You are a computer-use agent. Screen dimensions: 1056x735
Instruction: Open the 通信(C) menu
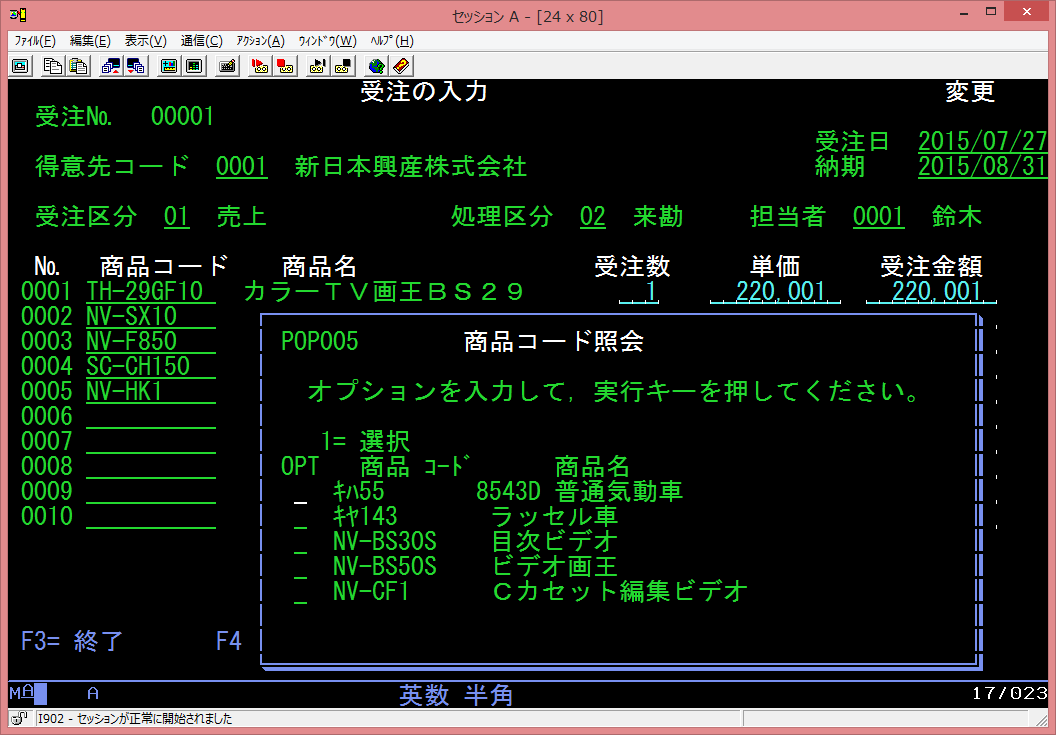[x=201, y=41]
